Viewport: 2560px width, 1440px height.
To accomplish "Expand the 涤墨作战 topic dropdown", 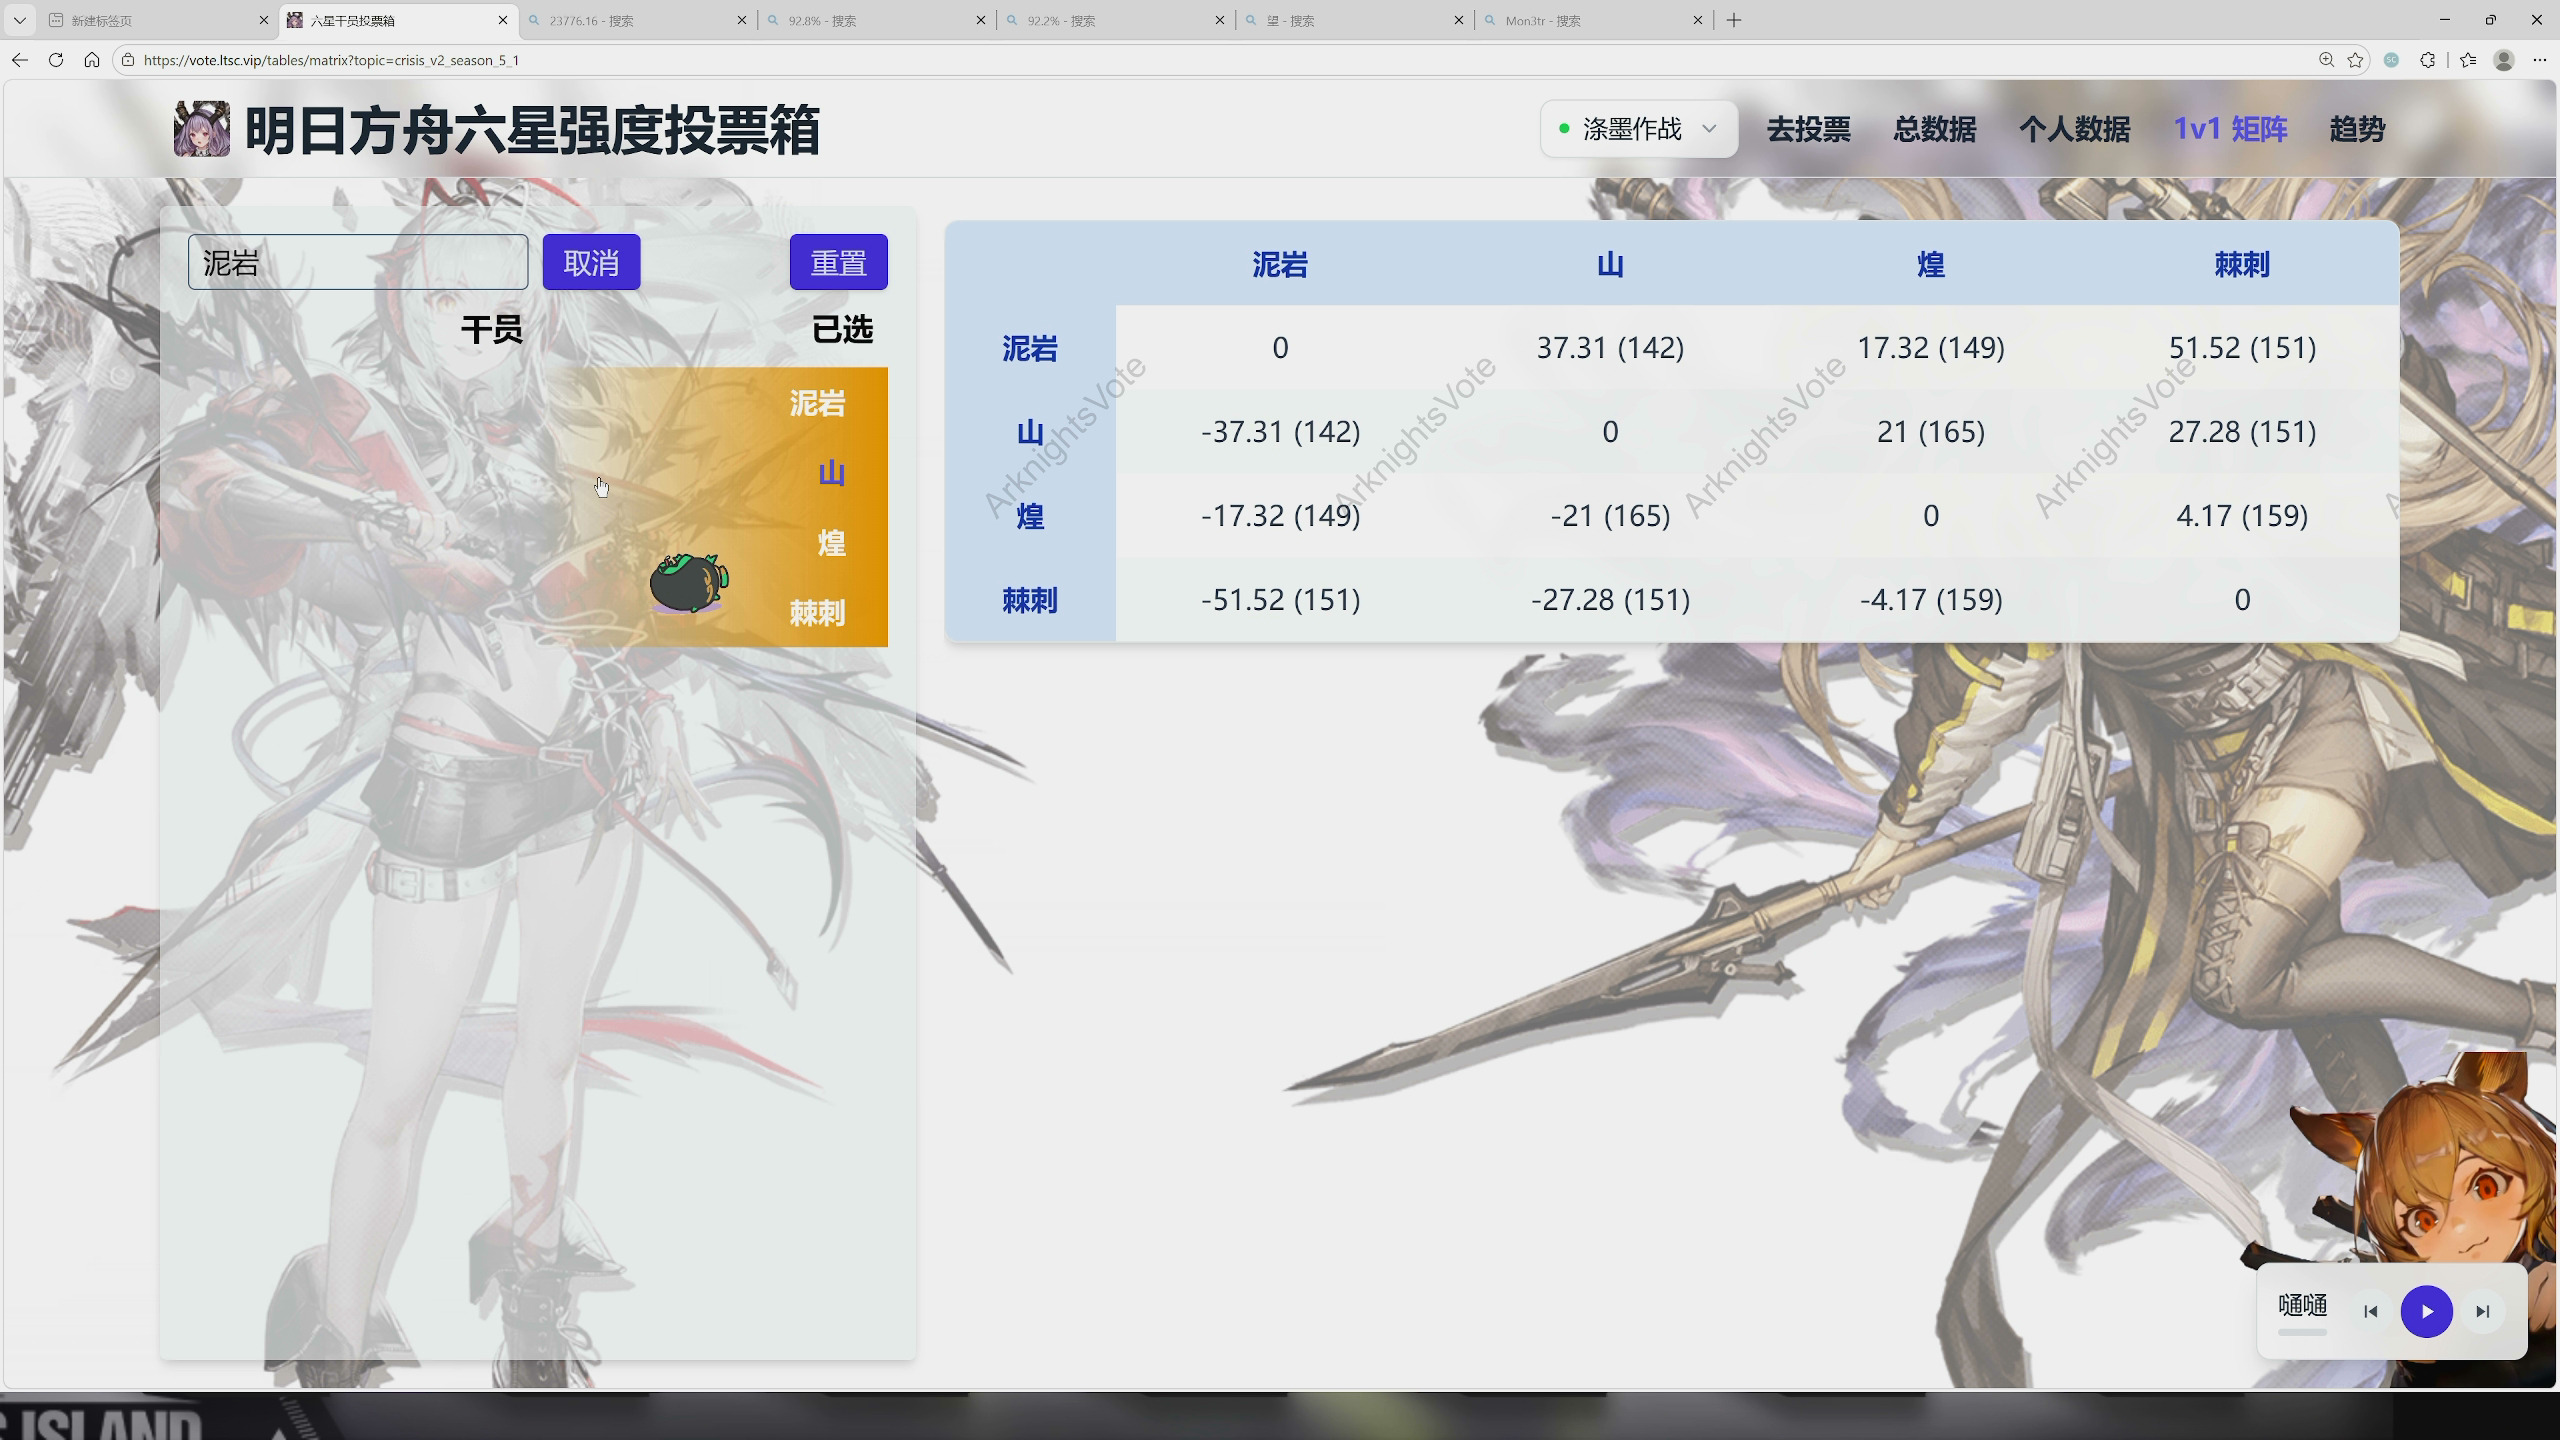I will pyautogui.click(x=1639, y=129).
